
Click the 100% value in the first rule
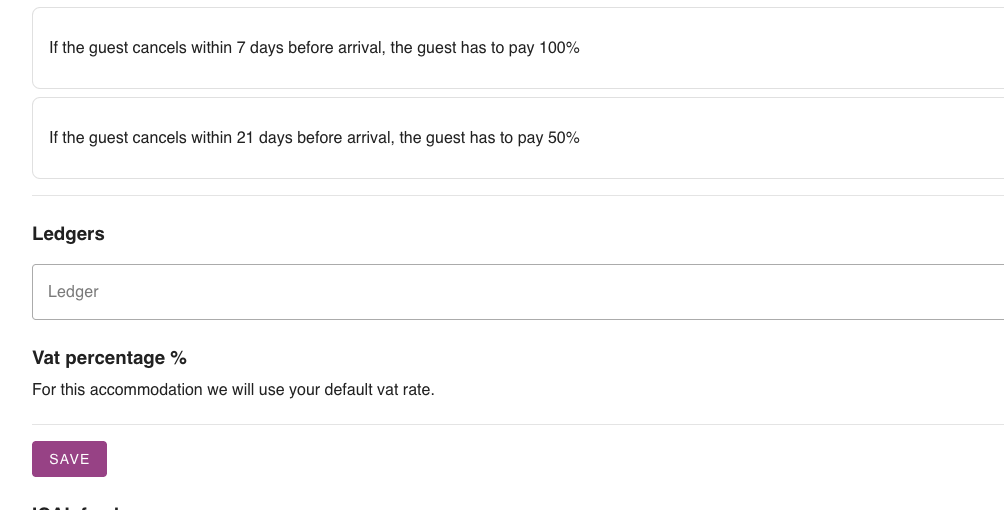559,48
